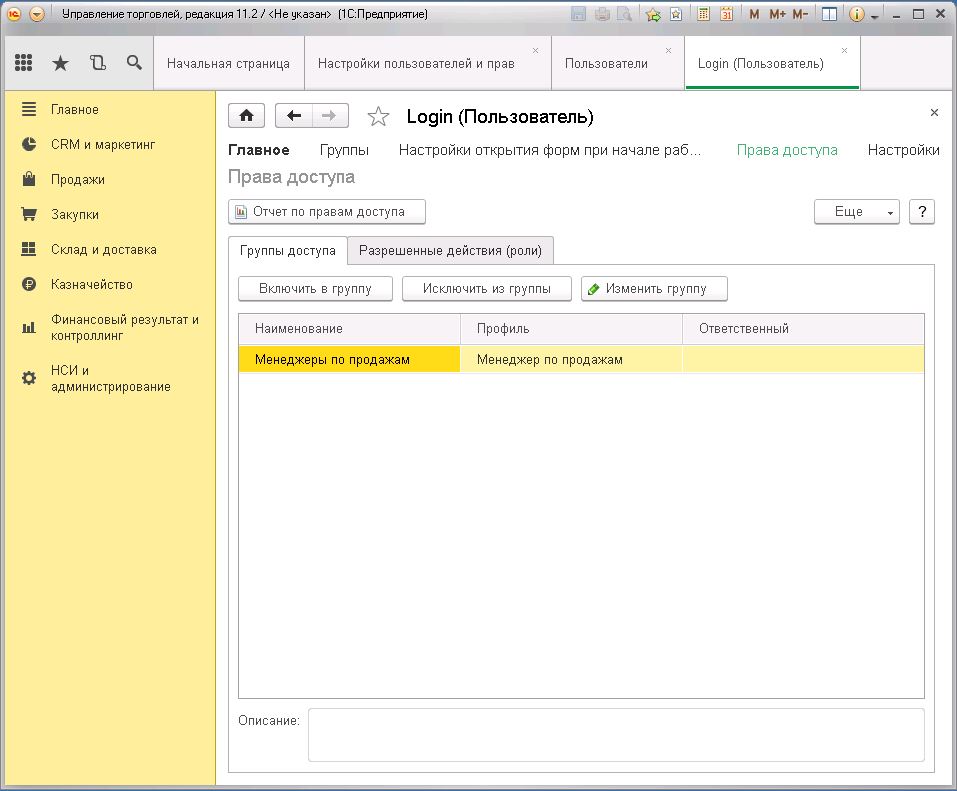Select the Менеджеры по продажам row cell

pyautogui.click(x=349, y=359)
